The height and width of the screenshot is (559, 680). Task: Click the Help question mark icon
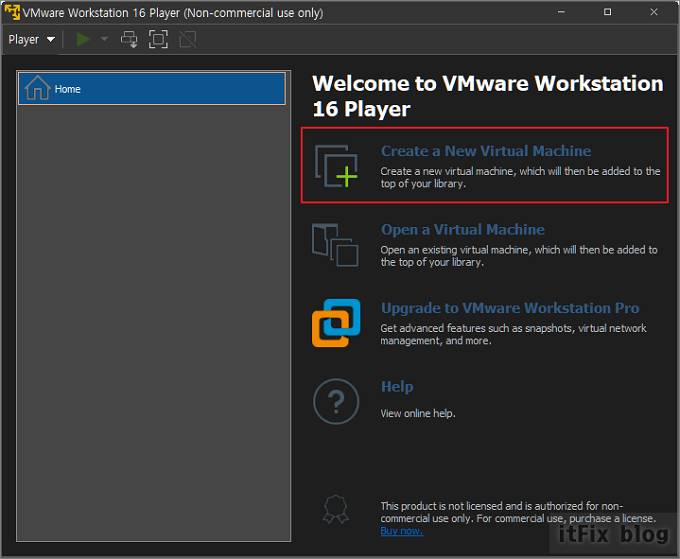click(x=336, y=401)
